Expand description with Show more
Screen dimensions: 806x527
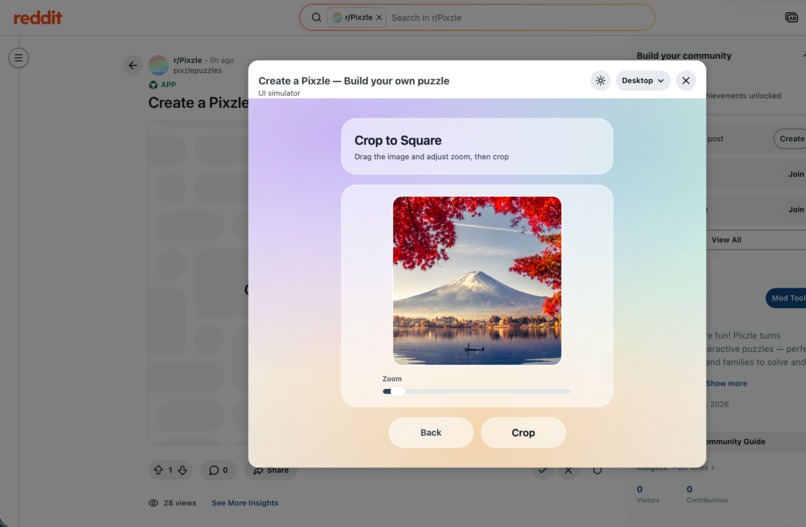[x=726, y=384]
